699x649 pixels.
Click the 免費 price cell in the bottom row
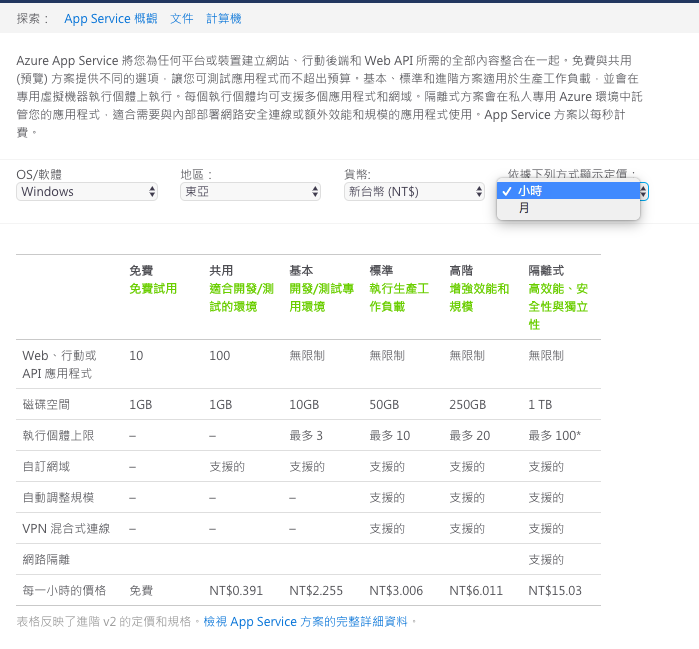point(141,591)
